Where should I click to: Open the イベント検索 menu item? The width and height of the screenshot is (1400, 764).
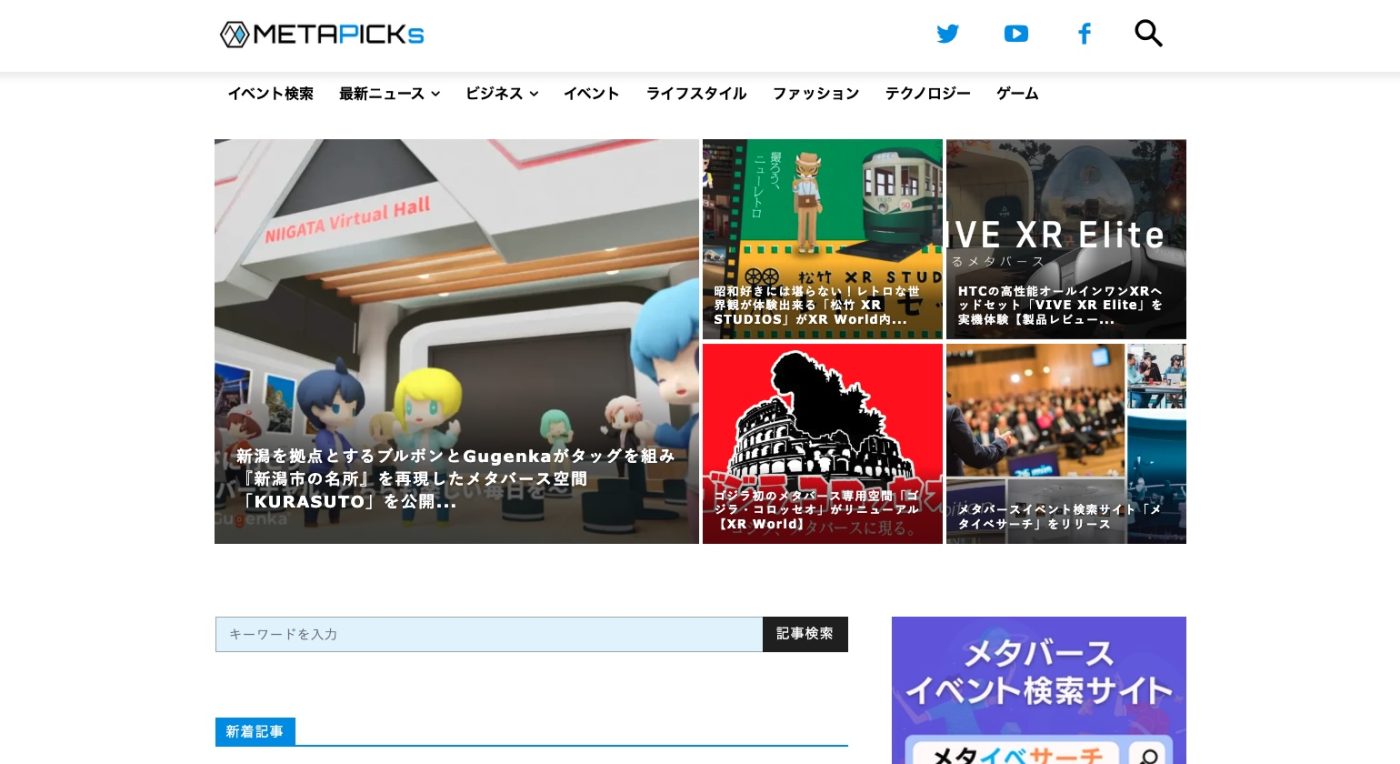tap(270, 93)
